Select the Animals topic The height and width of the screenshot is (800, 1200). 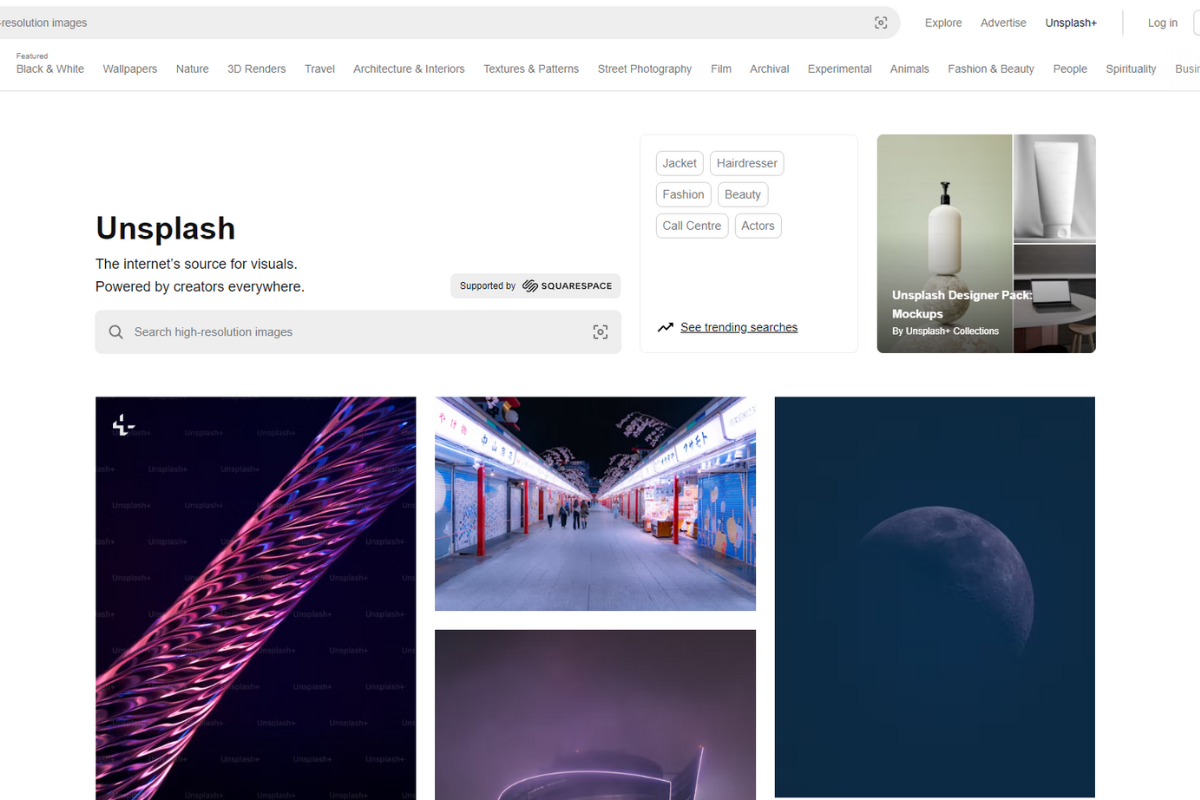[x=909, y=69]
